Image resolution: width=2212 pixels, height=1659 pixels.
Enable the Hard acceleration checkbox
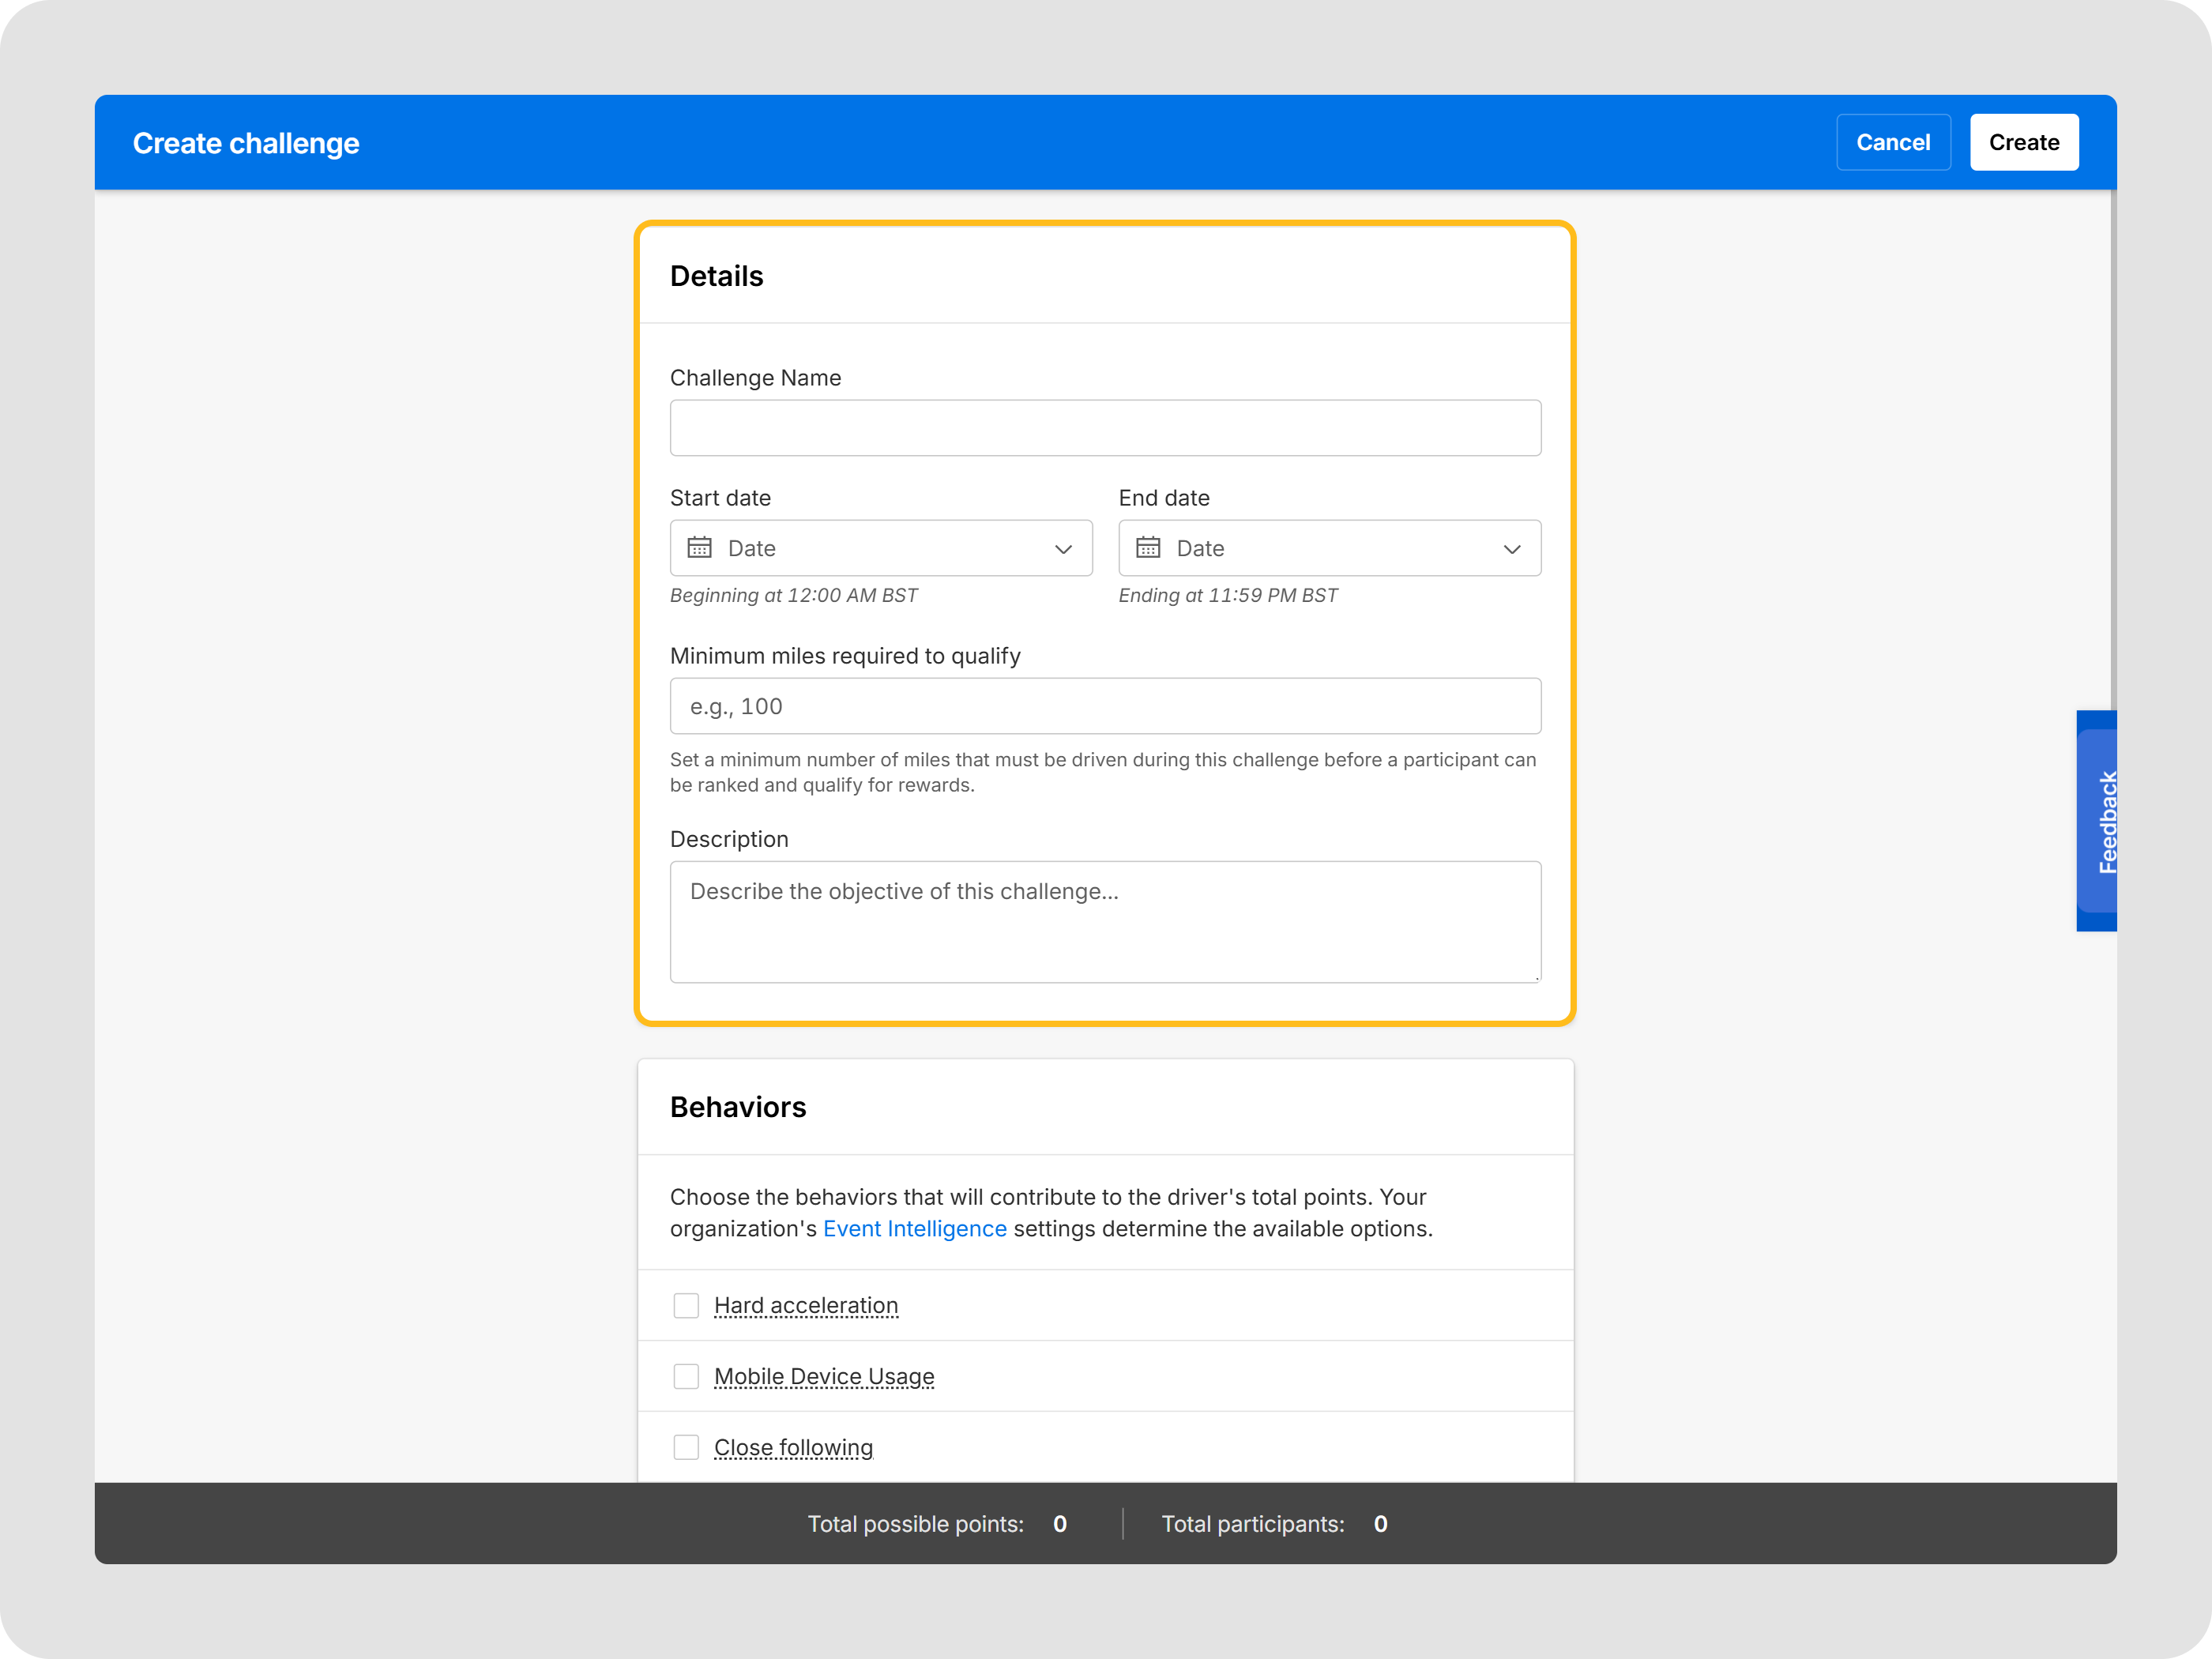pos(686,1305)
